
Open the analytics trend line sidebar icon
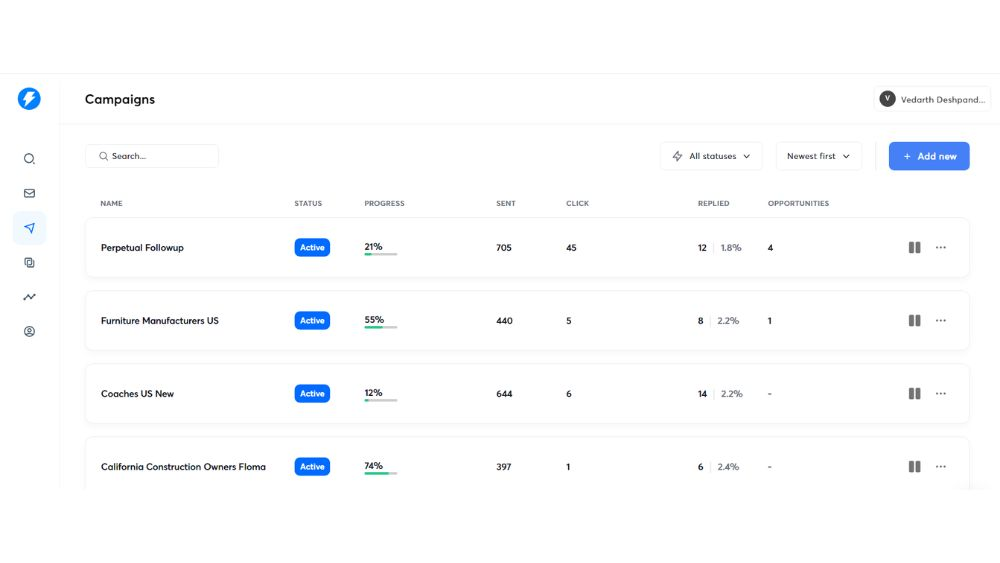click(29, 297)
